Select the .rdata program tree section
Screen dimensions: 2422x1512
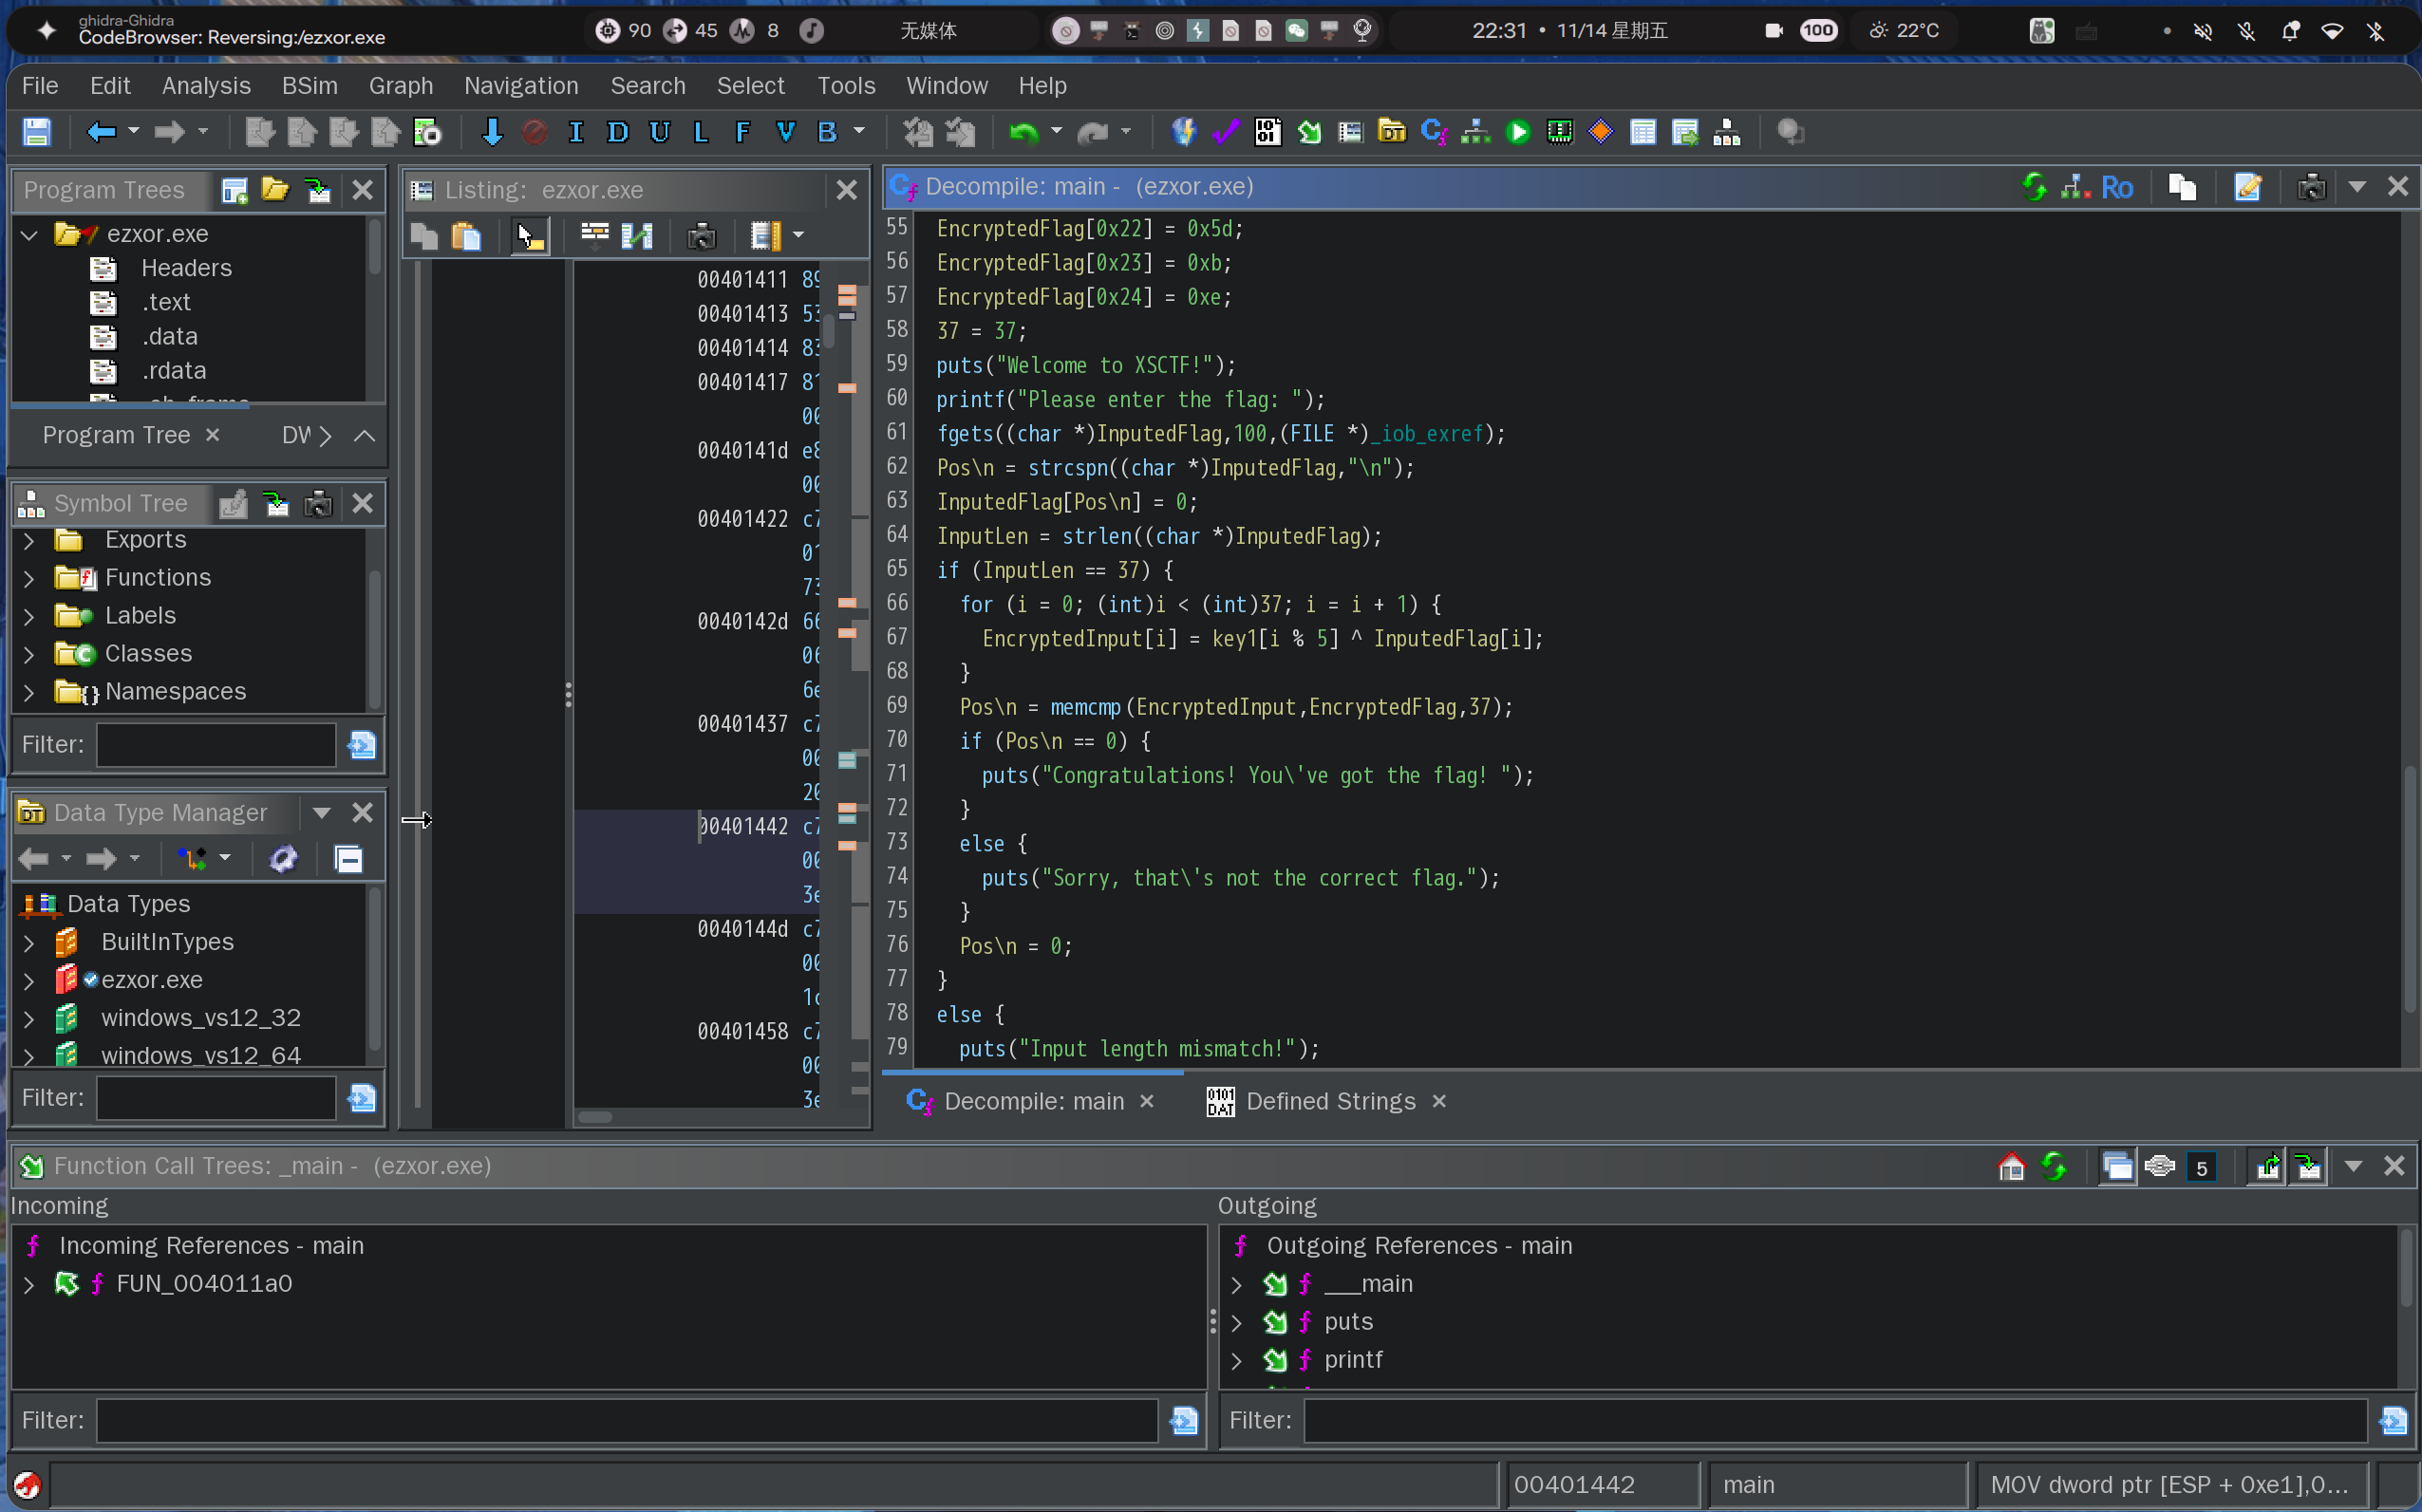173,371
